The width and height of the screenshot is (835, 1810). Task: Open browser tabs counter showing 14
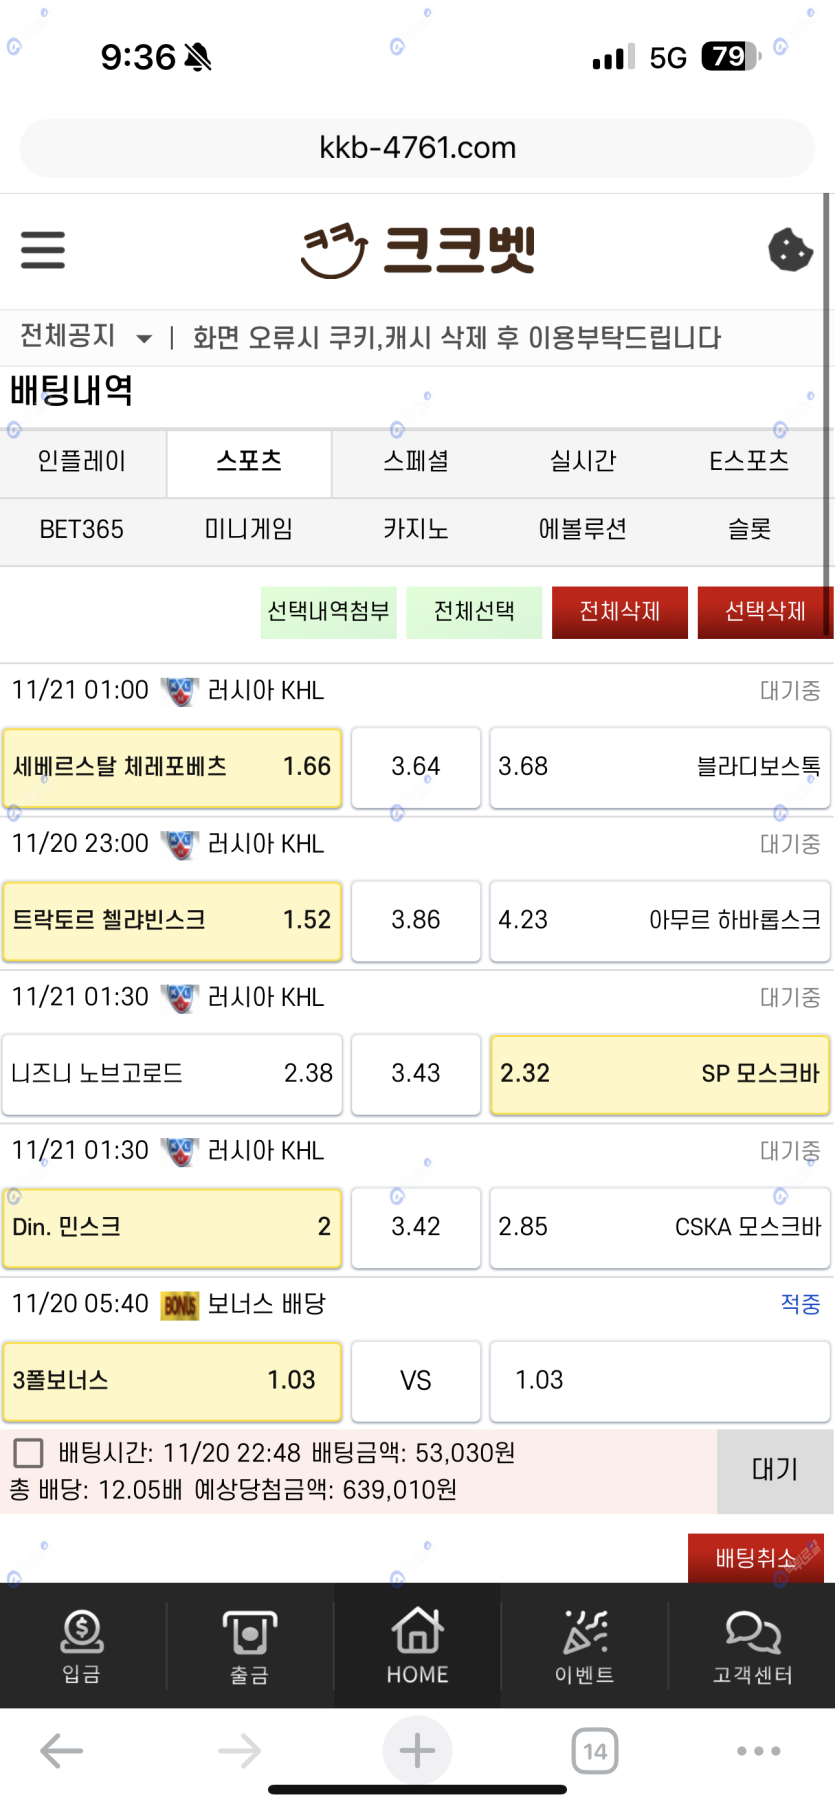[x=595, y=1751]
